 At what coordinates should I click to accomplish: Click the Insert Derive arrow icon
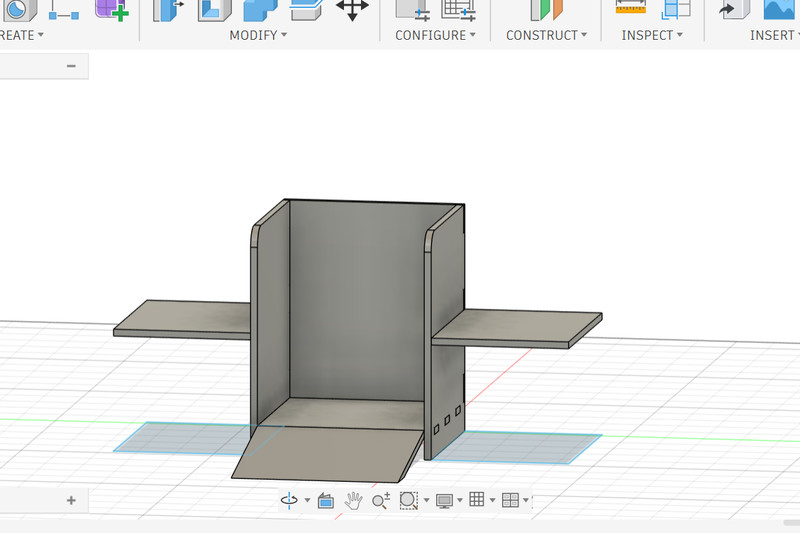pos(735,9)
